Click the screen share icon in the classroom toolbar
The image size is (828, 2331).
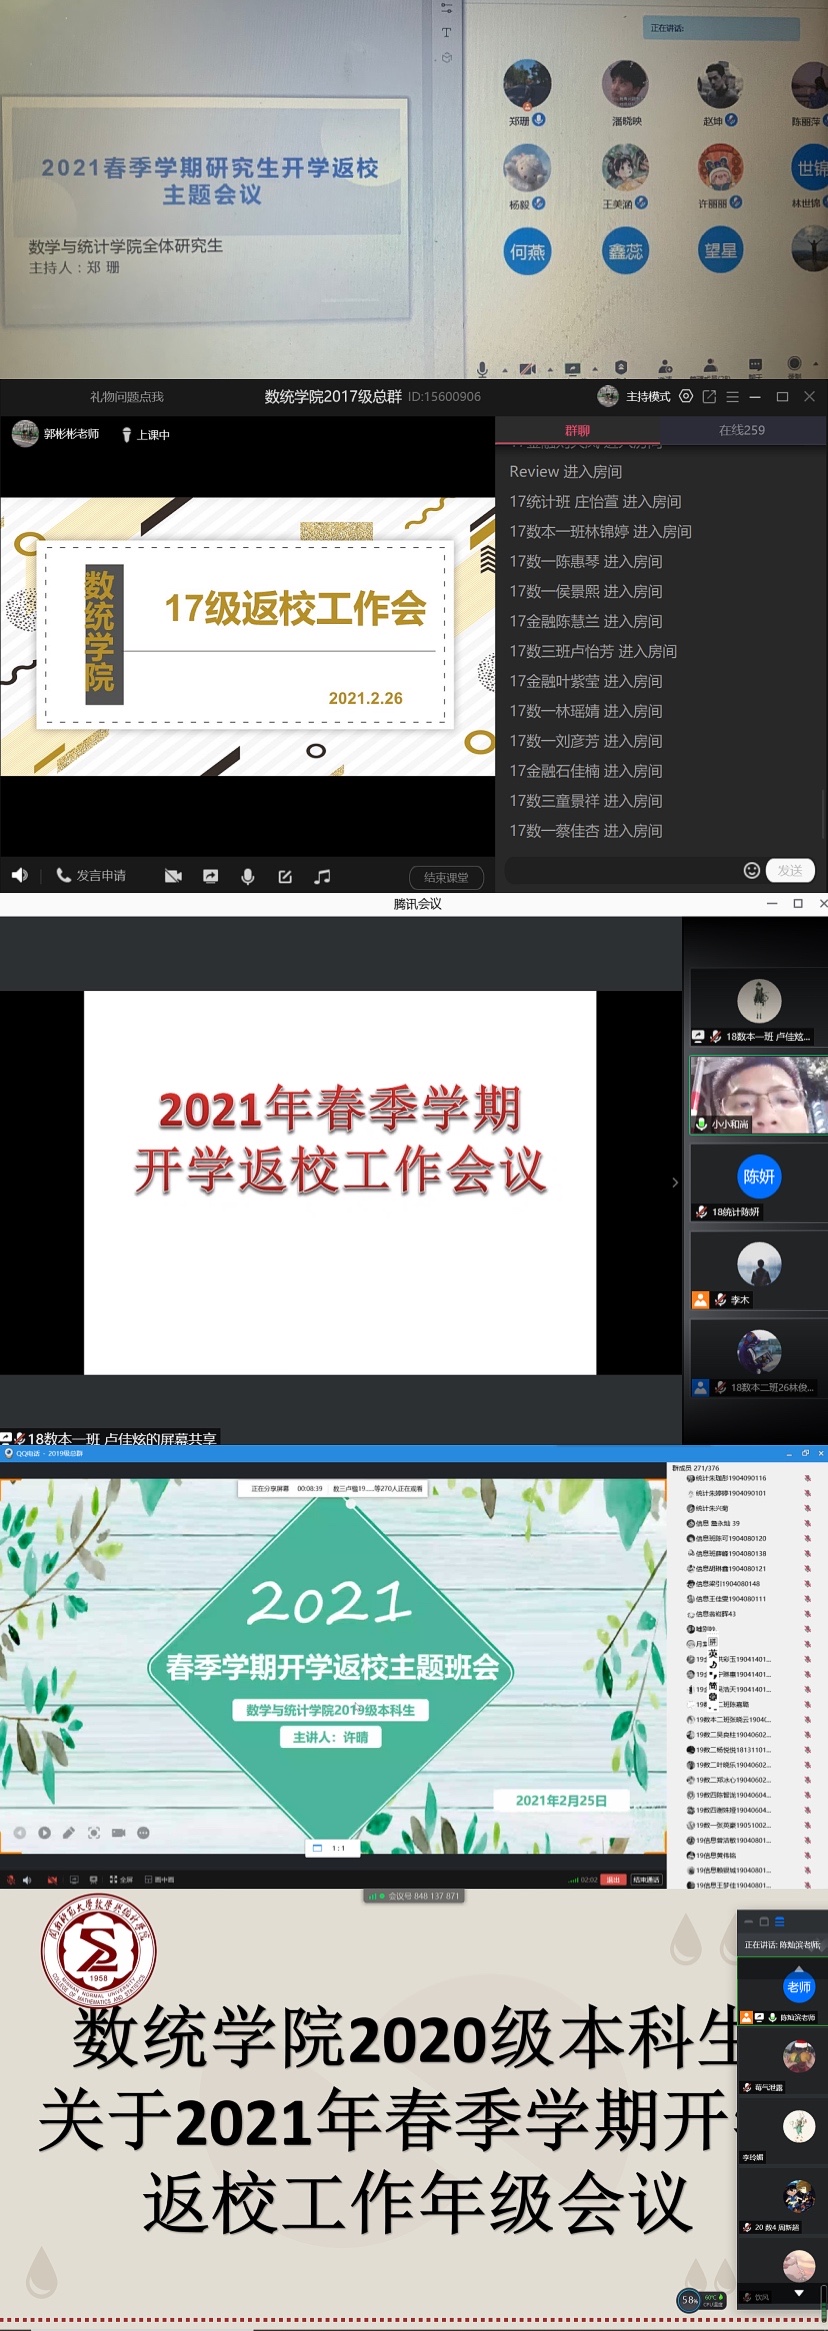click(x=210, y=876)
